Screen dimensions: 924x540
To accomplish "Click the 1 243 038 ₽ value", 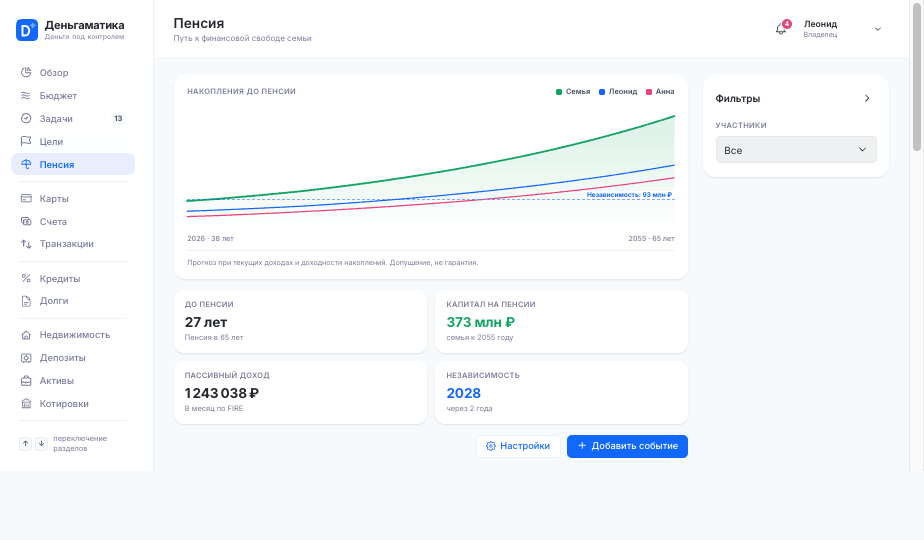I will 222,393.
